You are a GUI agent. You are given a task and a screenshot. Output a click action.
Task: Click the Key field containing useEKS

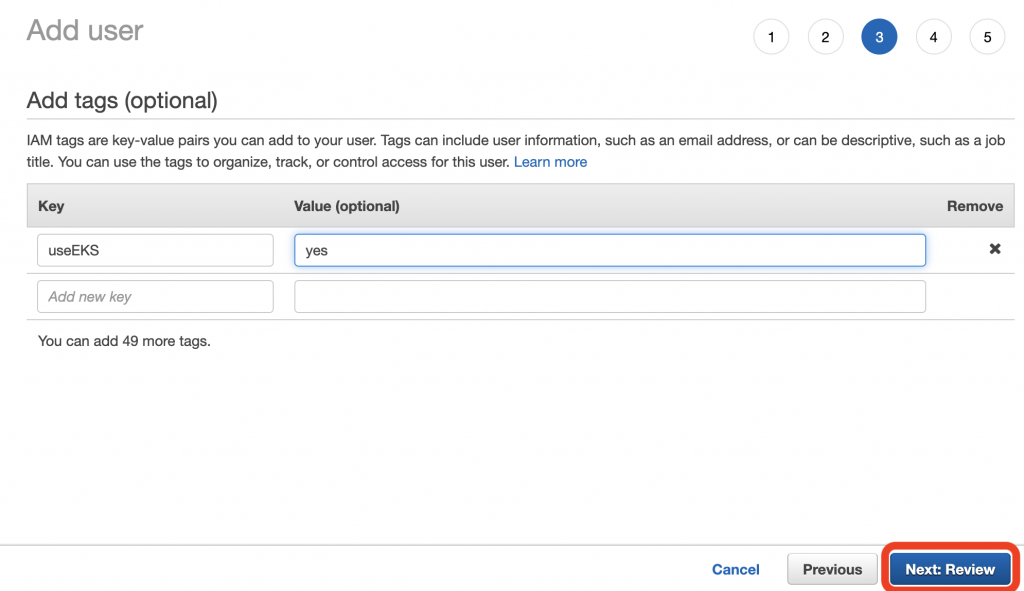155,250
